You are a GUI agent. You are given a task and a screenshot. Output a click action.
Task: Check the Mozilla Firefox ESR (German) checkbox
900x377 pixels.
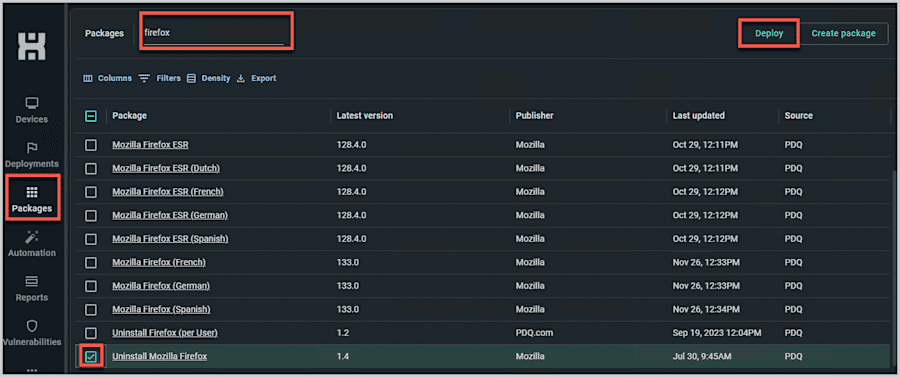91,215
